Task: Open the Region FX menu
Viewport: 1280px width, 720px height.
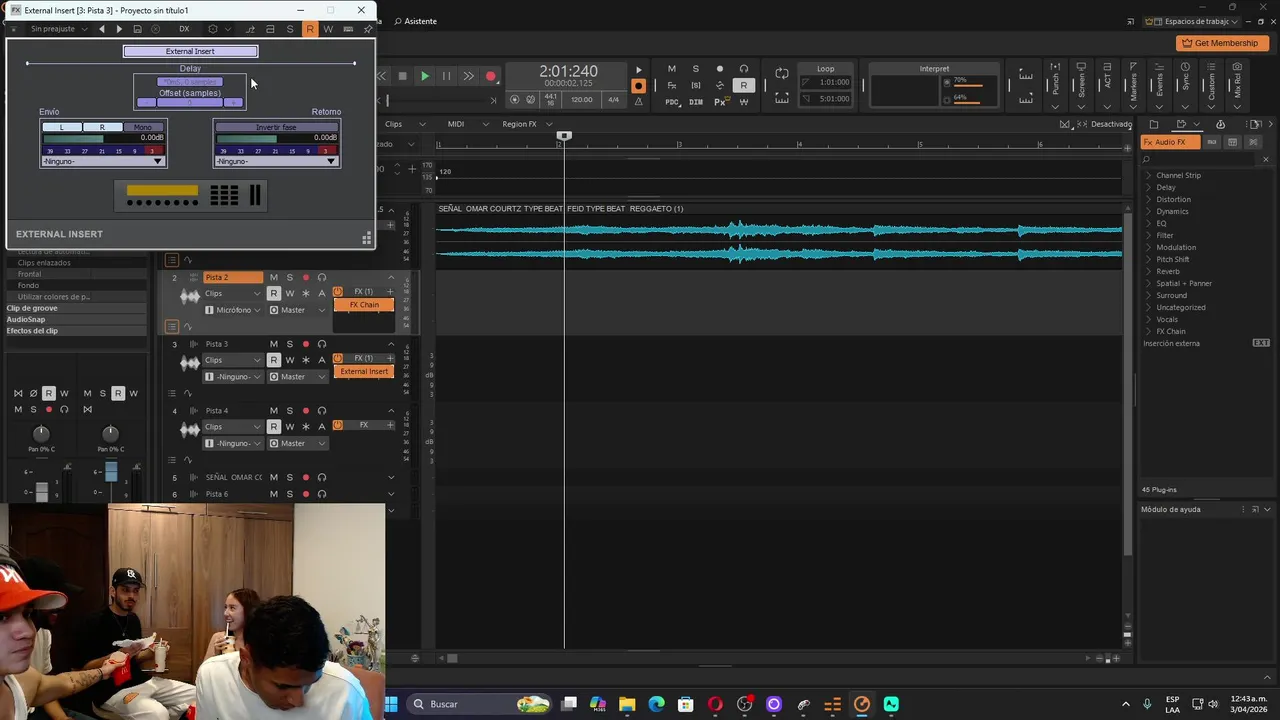Action: (x=527, y=124)
